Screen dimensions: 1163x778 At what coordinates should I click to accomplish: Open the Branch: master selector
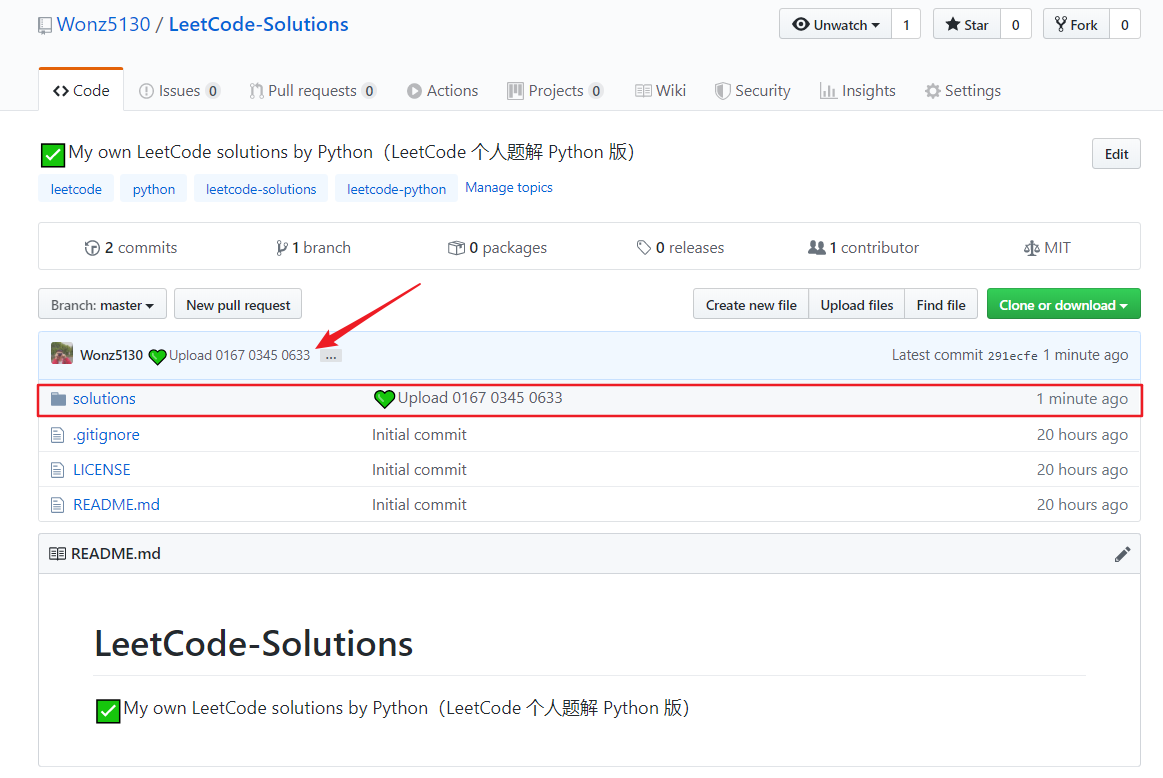click(x=102, y=305)
